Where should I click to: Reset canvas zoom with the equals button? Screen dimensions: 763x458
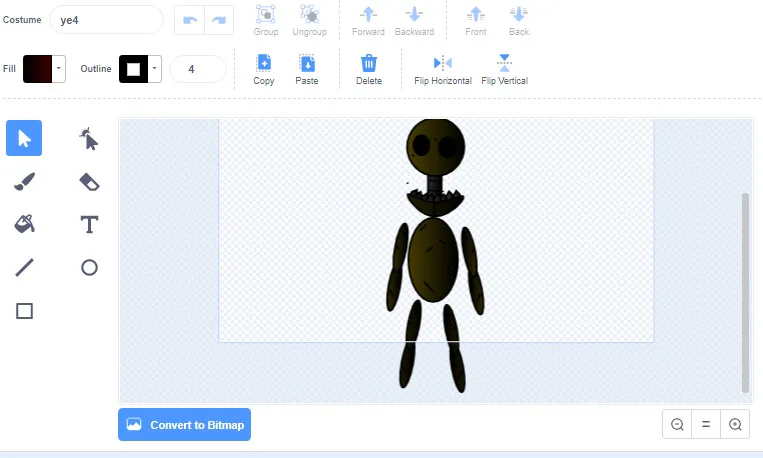pyautogui.click(x=706, y=424)
